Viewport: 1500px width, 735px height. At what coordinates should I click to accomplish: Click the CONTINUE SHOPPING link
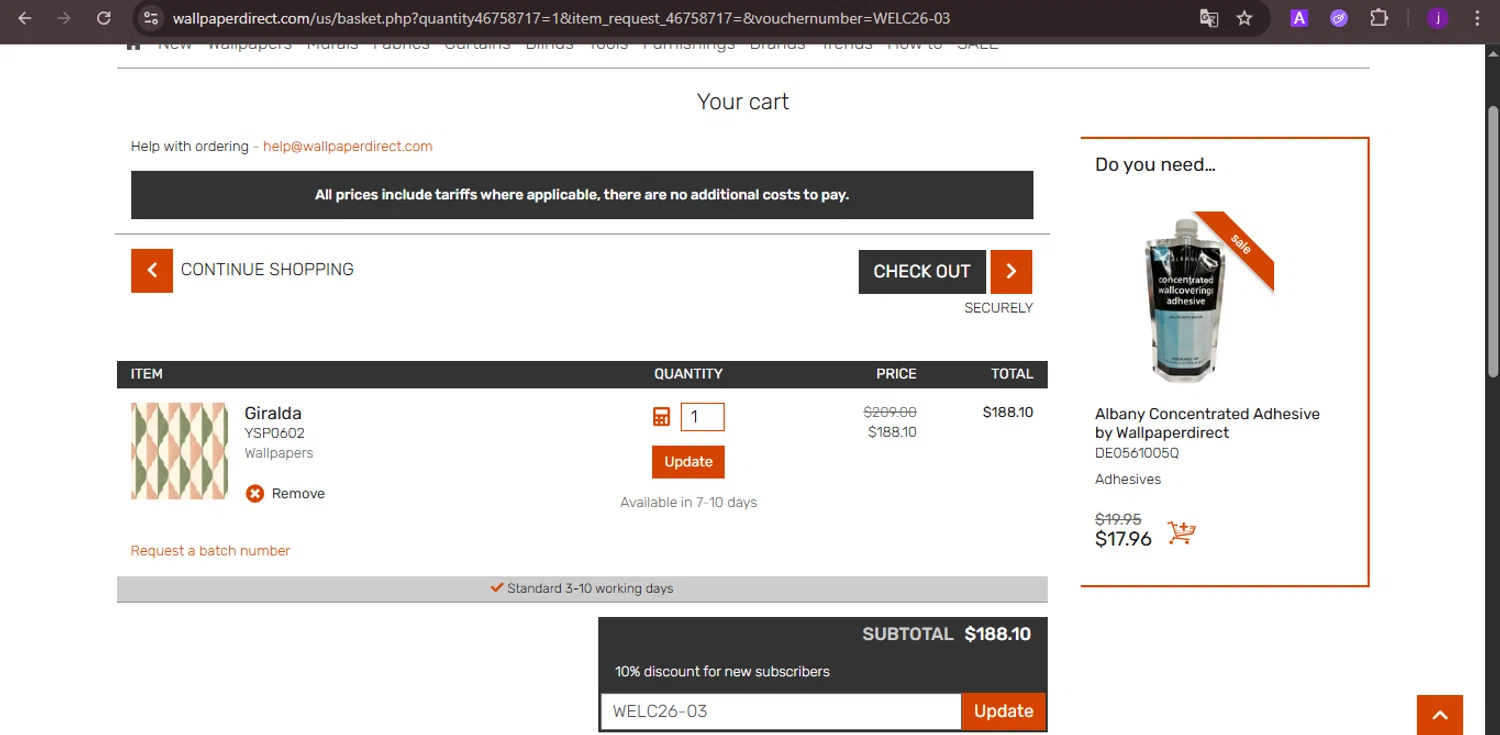[x=267, y=269]
